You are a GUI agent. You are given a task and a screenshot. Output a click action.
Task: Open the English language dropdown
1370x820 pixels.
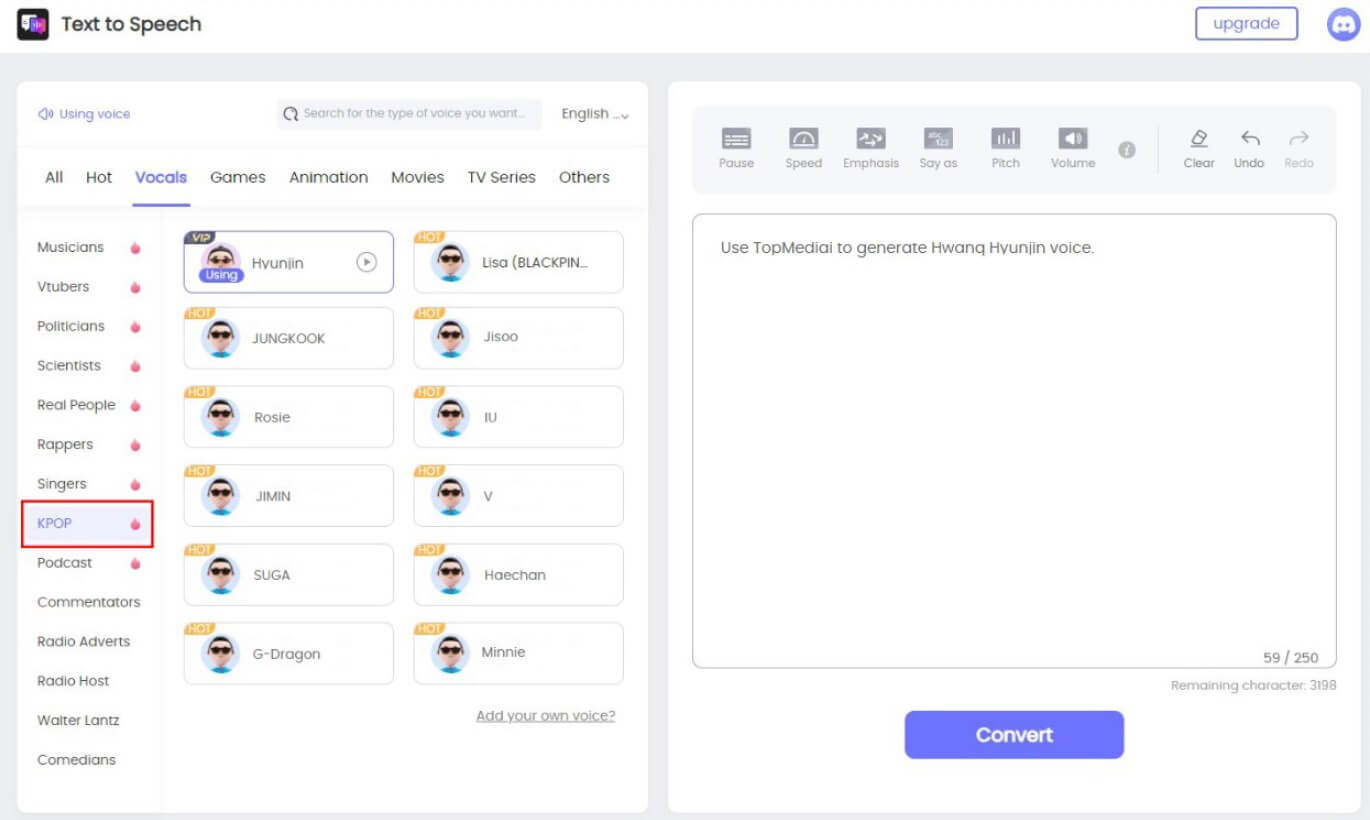tap(595, 114)
